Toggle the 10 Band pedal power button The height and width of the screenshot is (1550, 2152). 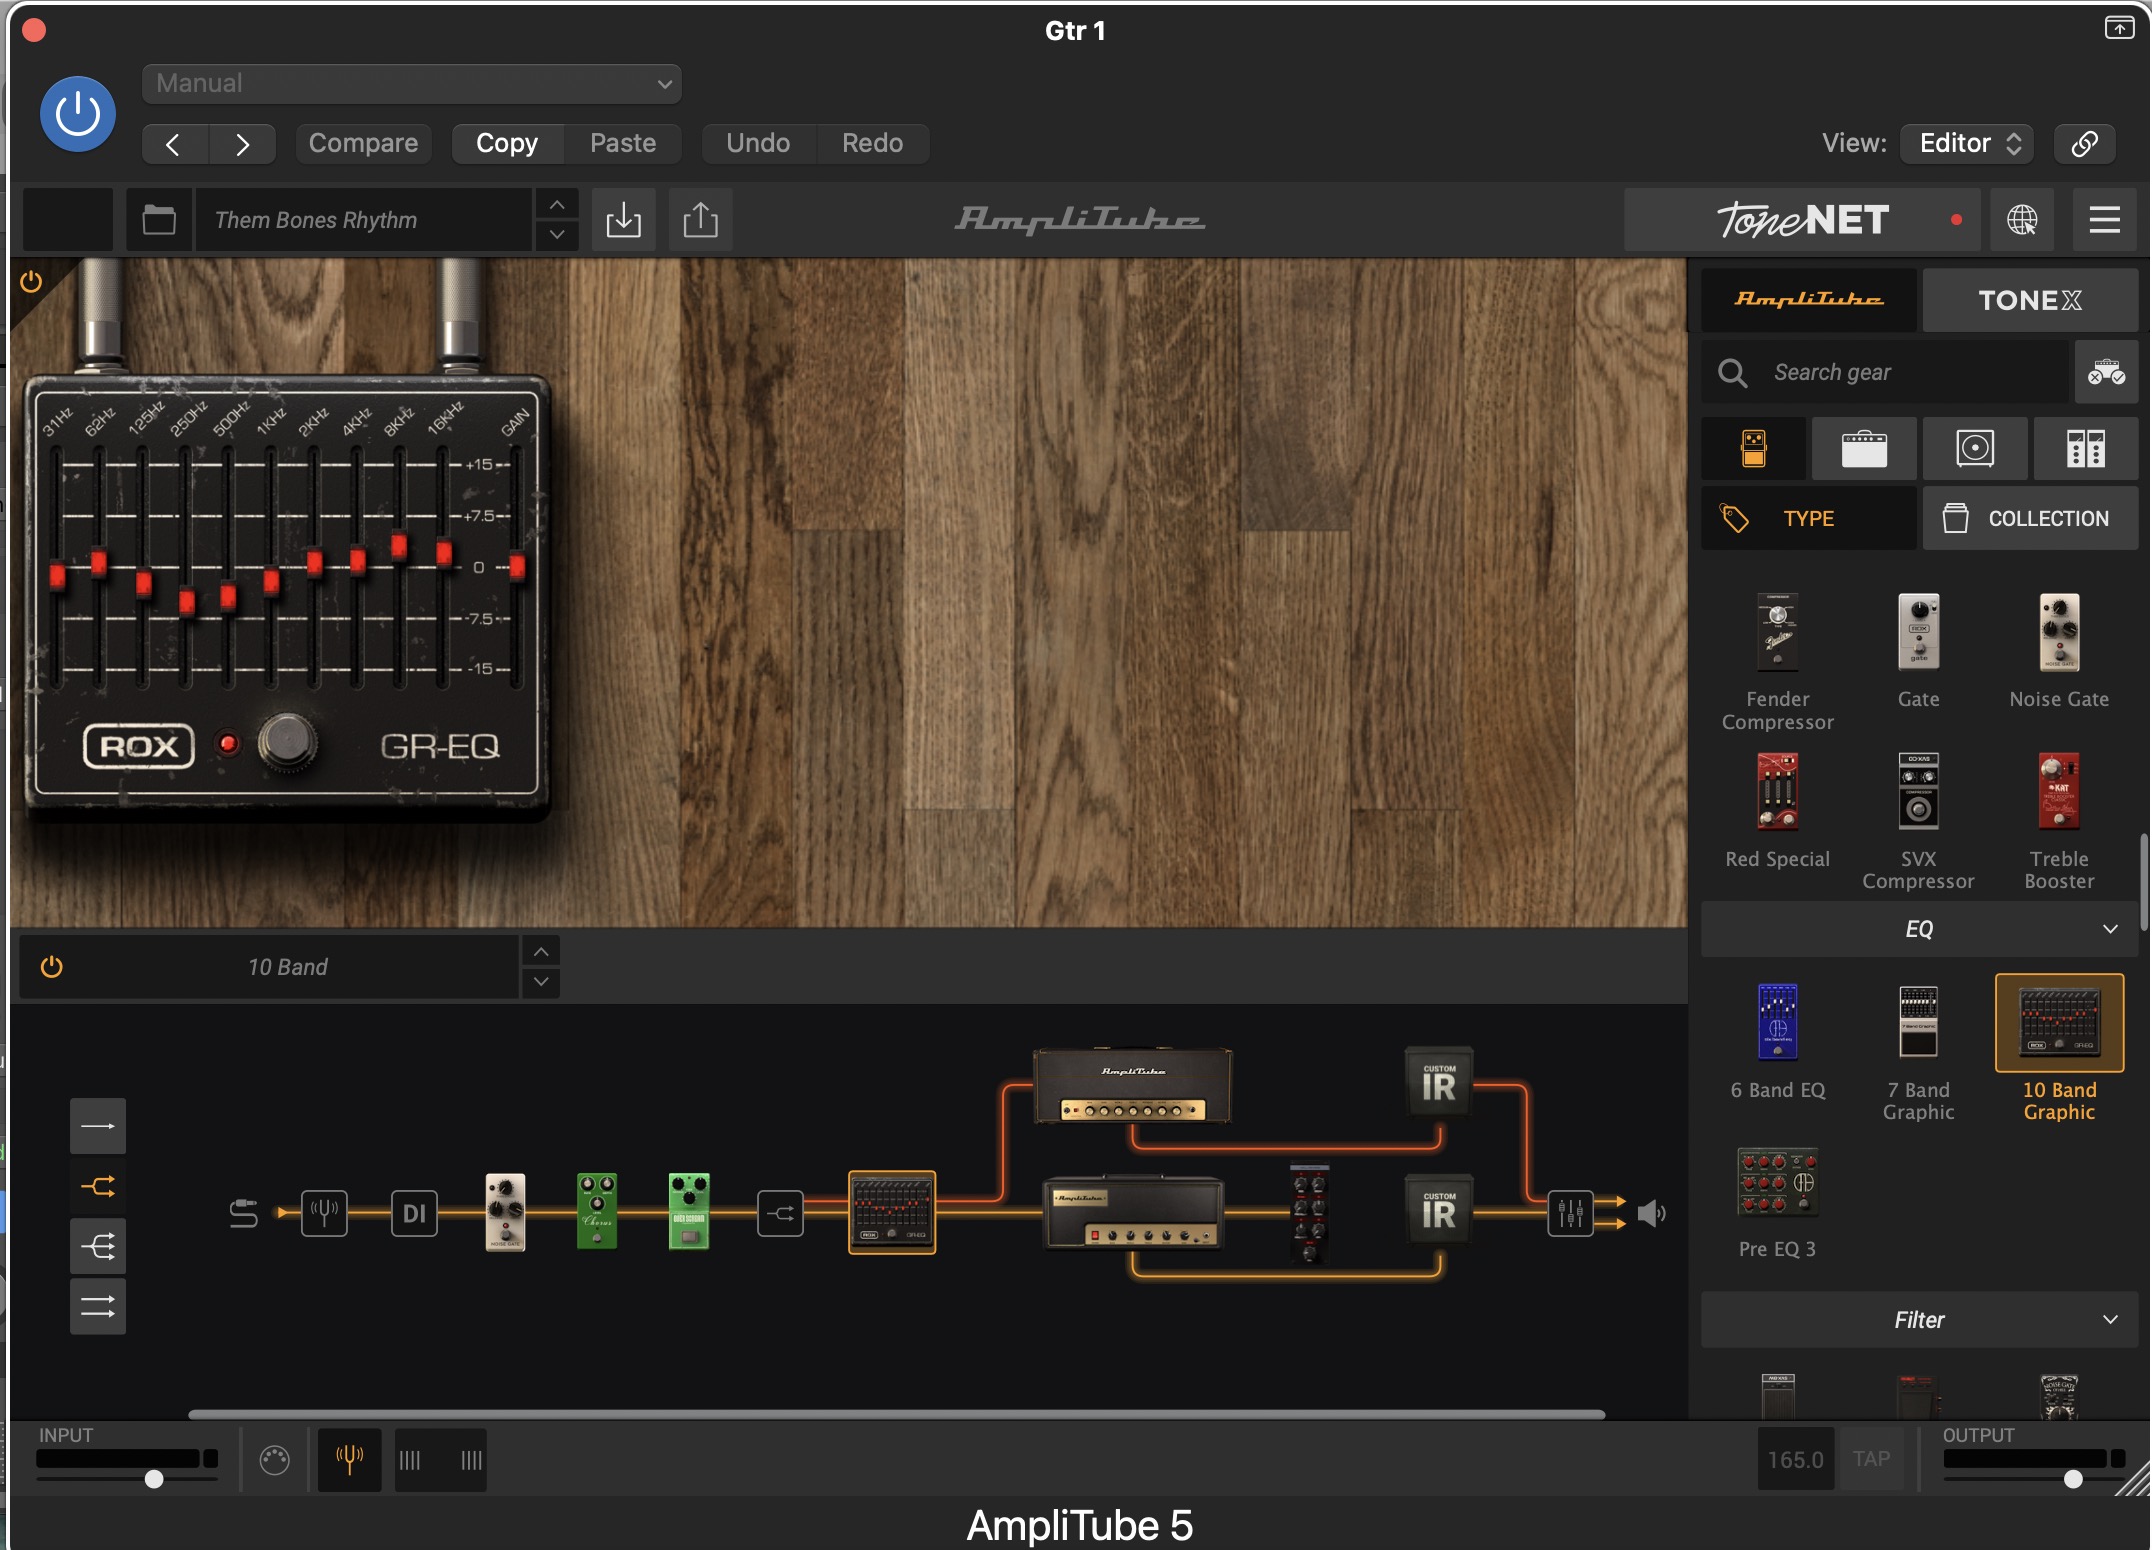(52, 967)
